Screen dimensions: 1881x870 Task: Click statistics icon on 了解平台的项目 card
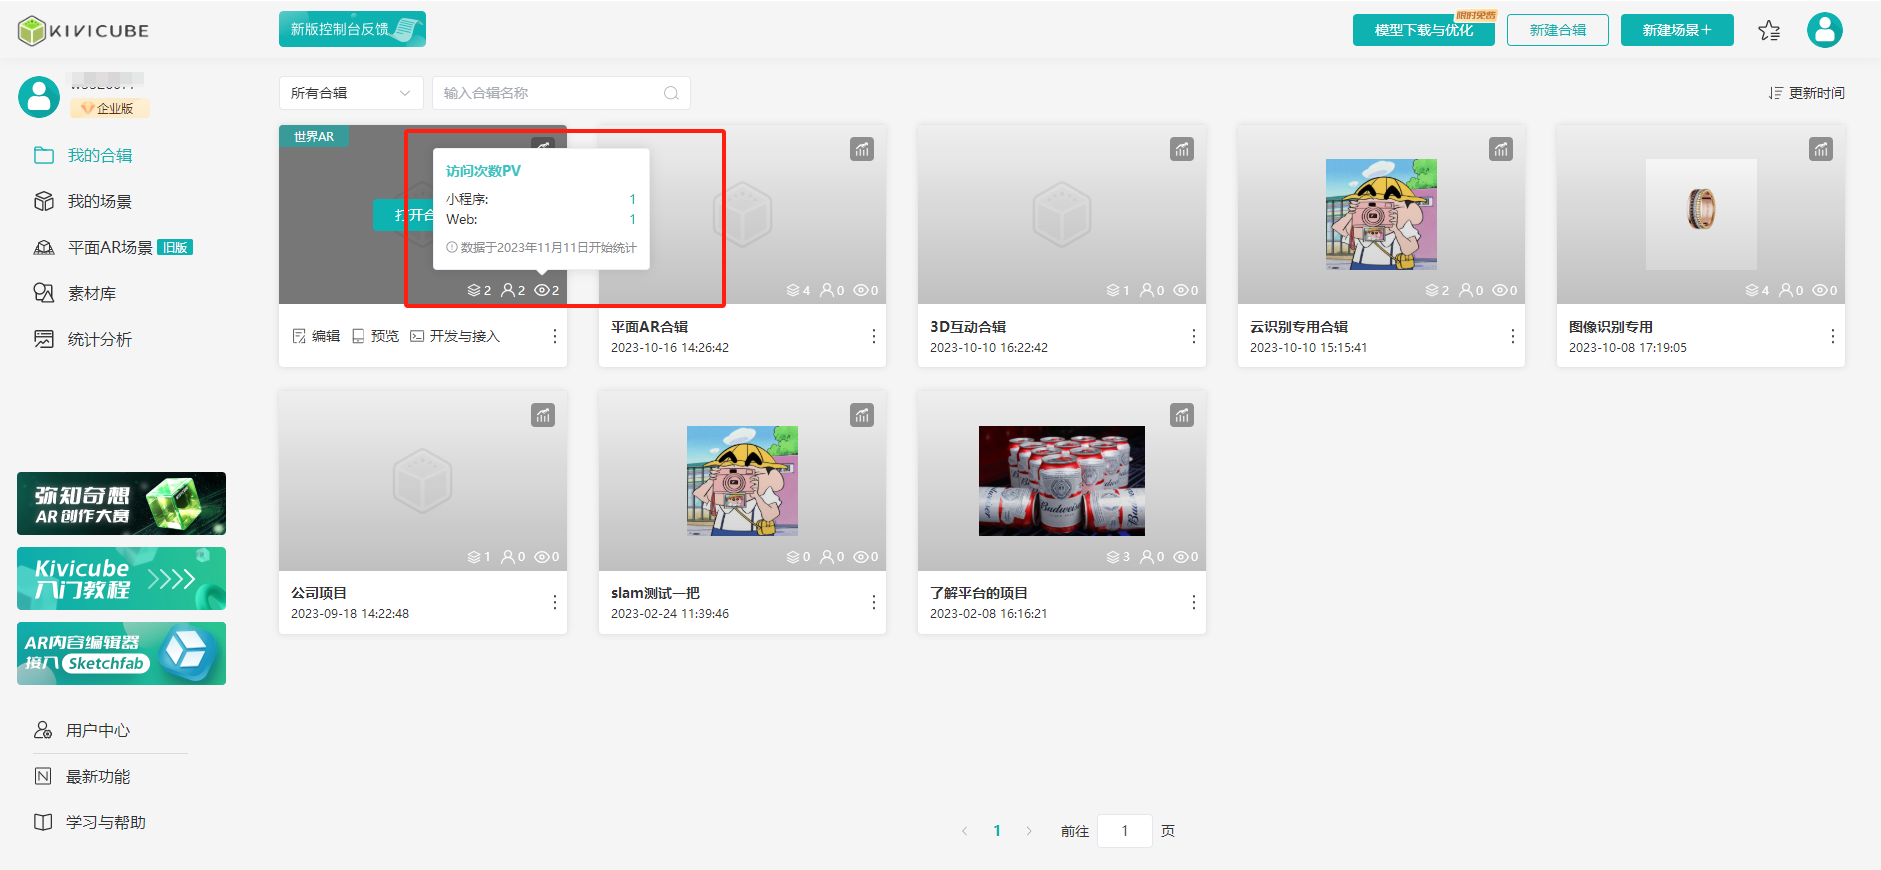[1181, 416]
